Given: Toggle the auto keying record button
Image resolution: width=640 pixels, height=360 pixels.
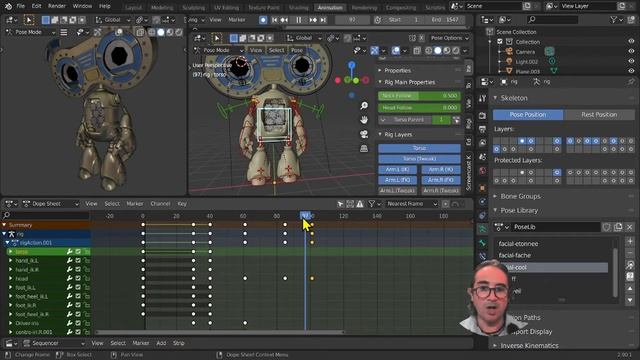Looking at the screenshot, I should [263, 20].
